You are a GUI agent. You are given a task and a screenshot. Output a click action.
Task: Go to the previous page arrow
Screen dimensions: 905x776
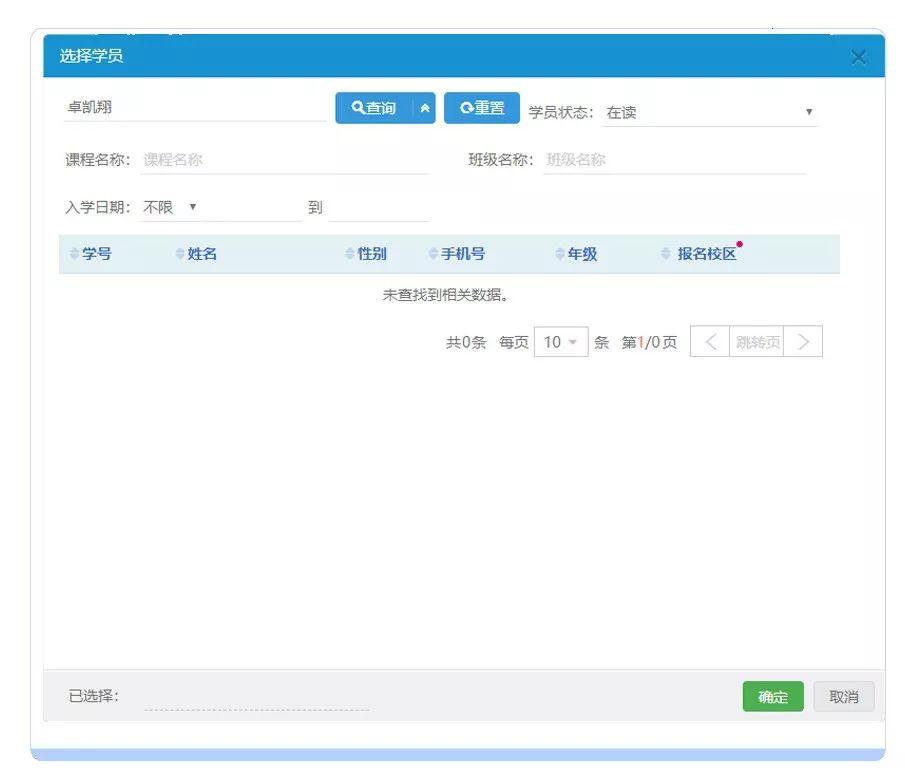coord(710,342)
